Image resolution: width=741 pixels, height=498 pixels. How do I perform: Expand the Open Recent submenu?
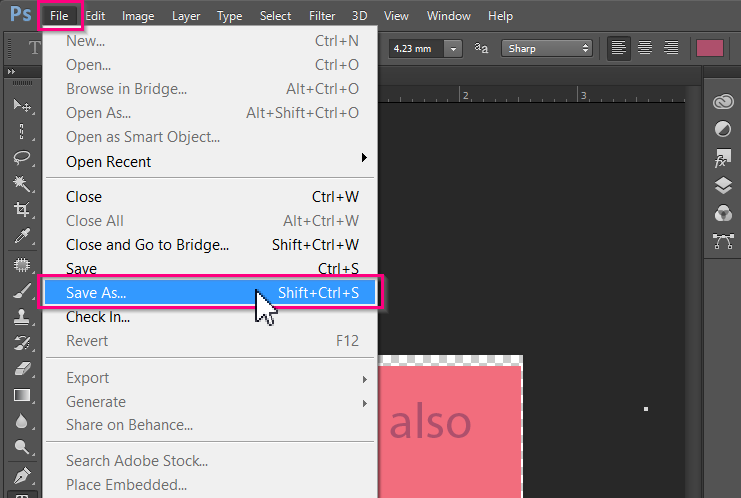click(364, 157)
